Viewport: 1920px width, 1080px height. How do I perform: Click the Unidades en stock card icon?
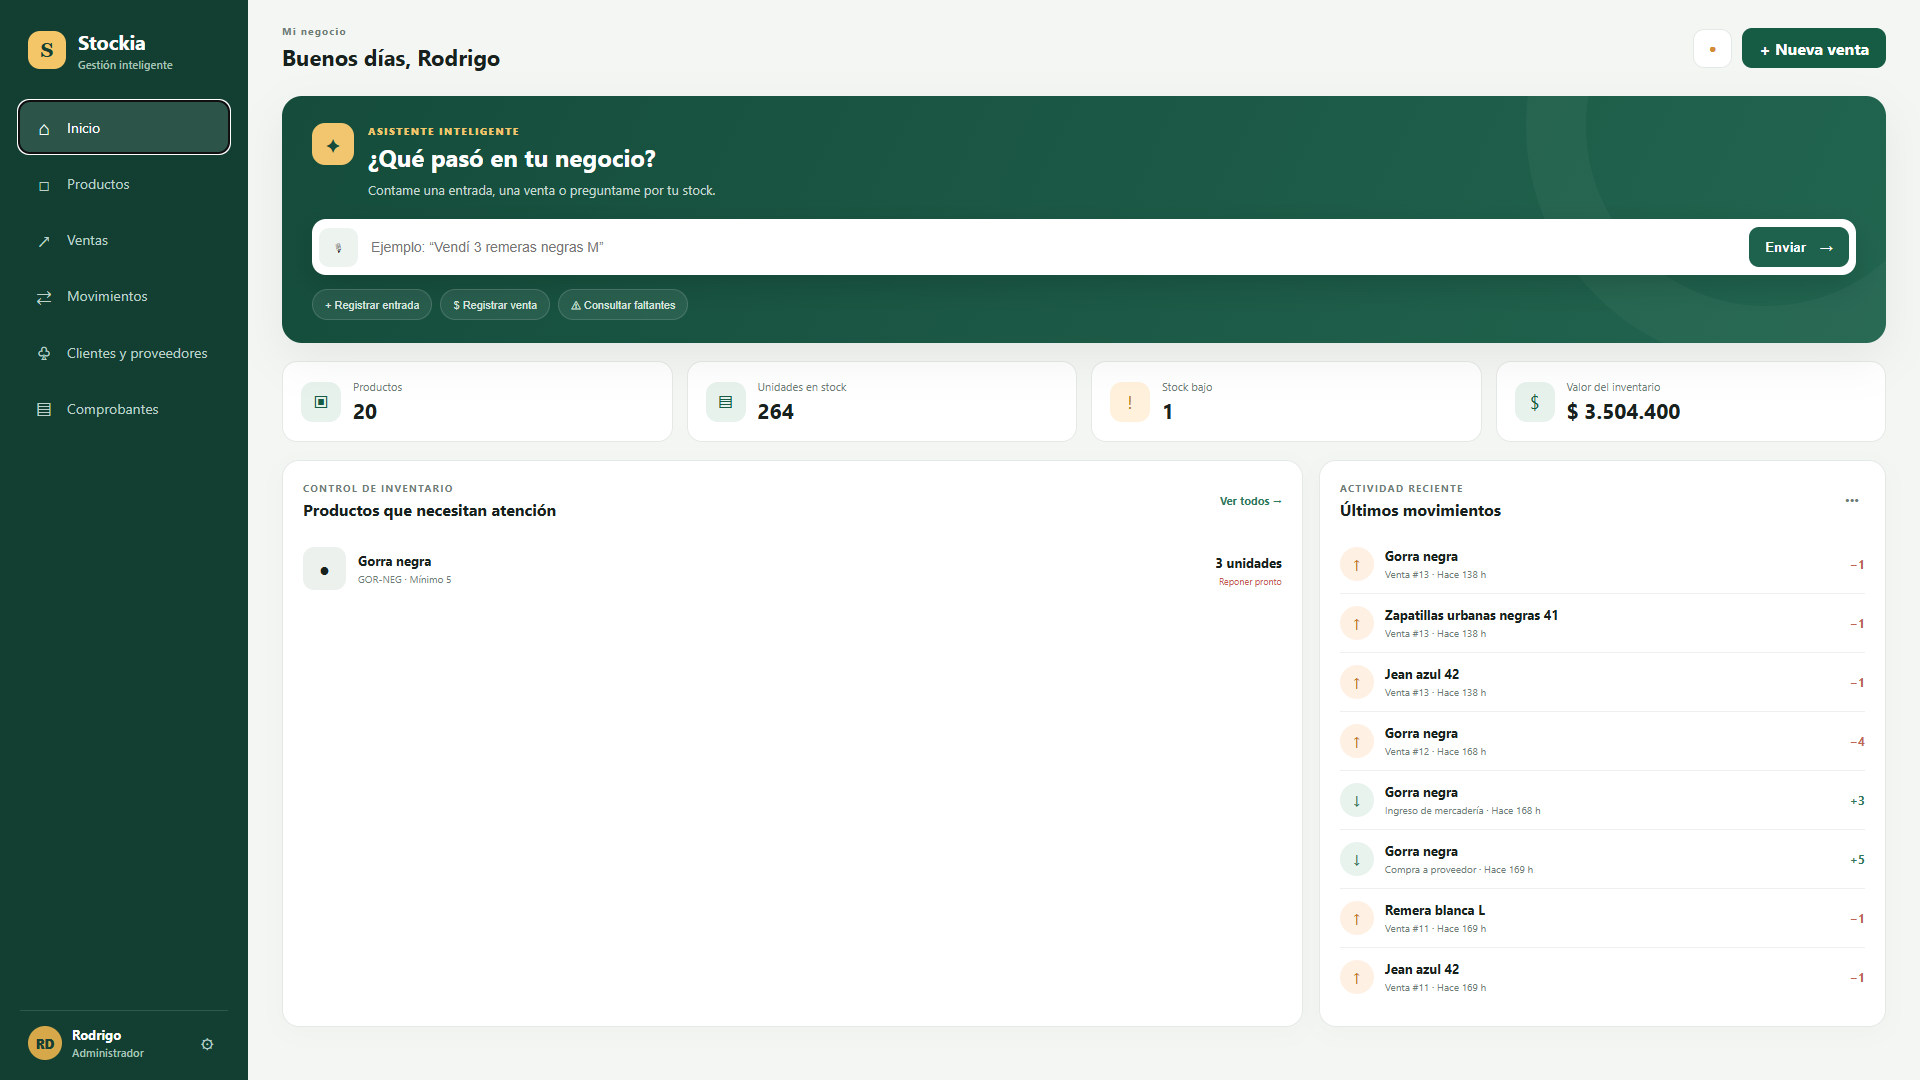(x=726, y=402)
